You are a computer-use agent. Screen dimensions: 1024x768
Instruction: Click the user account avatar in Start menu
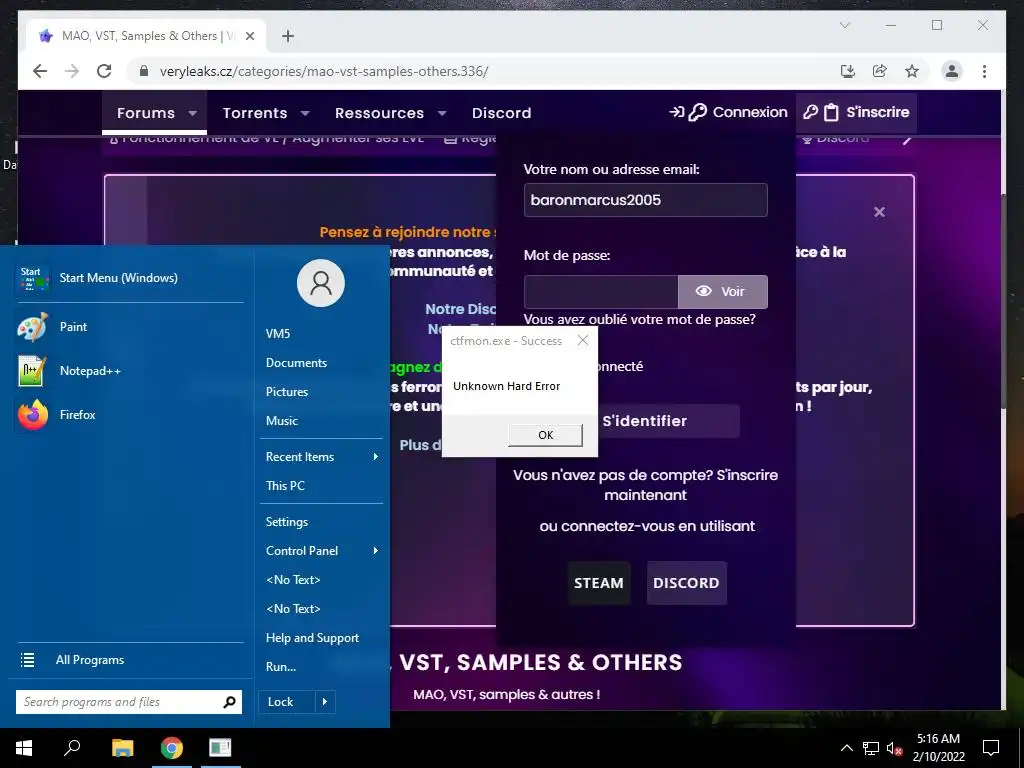point(321,283)
